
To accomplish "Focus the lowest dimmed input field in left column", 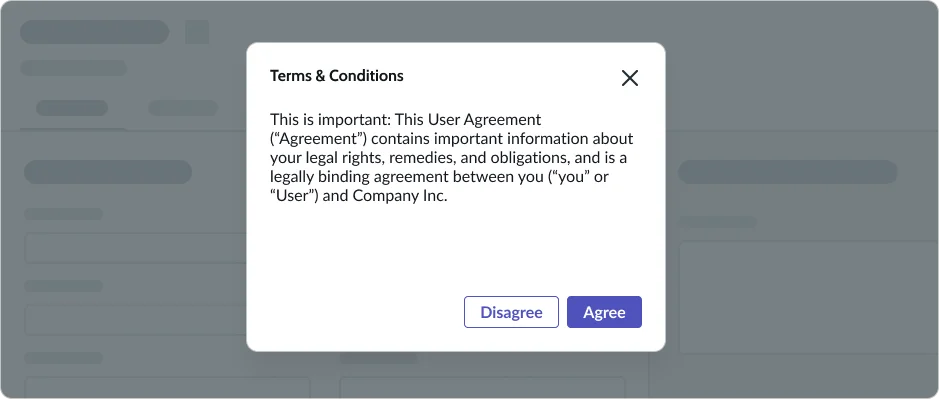I will point(167,388).
